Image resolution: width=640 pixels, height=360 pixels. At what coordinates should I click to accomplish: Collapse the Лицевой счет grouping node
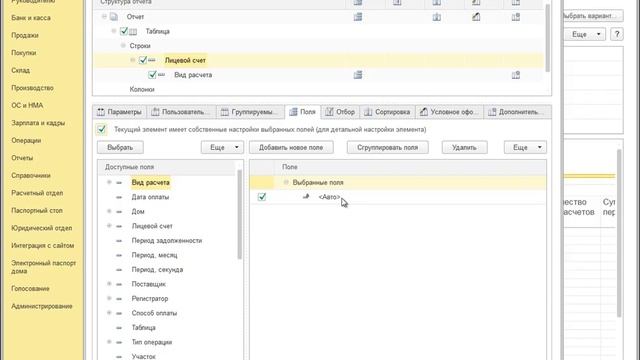pyautogui.click(x=133, y=60)
